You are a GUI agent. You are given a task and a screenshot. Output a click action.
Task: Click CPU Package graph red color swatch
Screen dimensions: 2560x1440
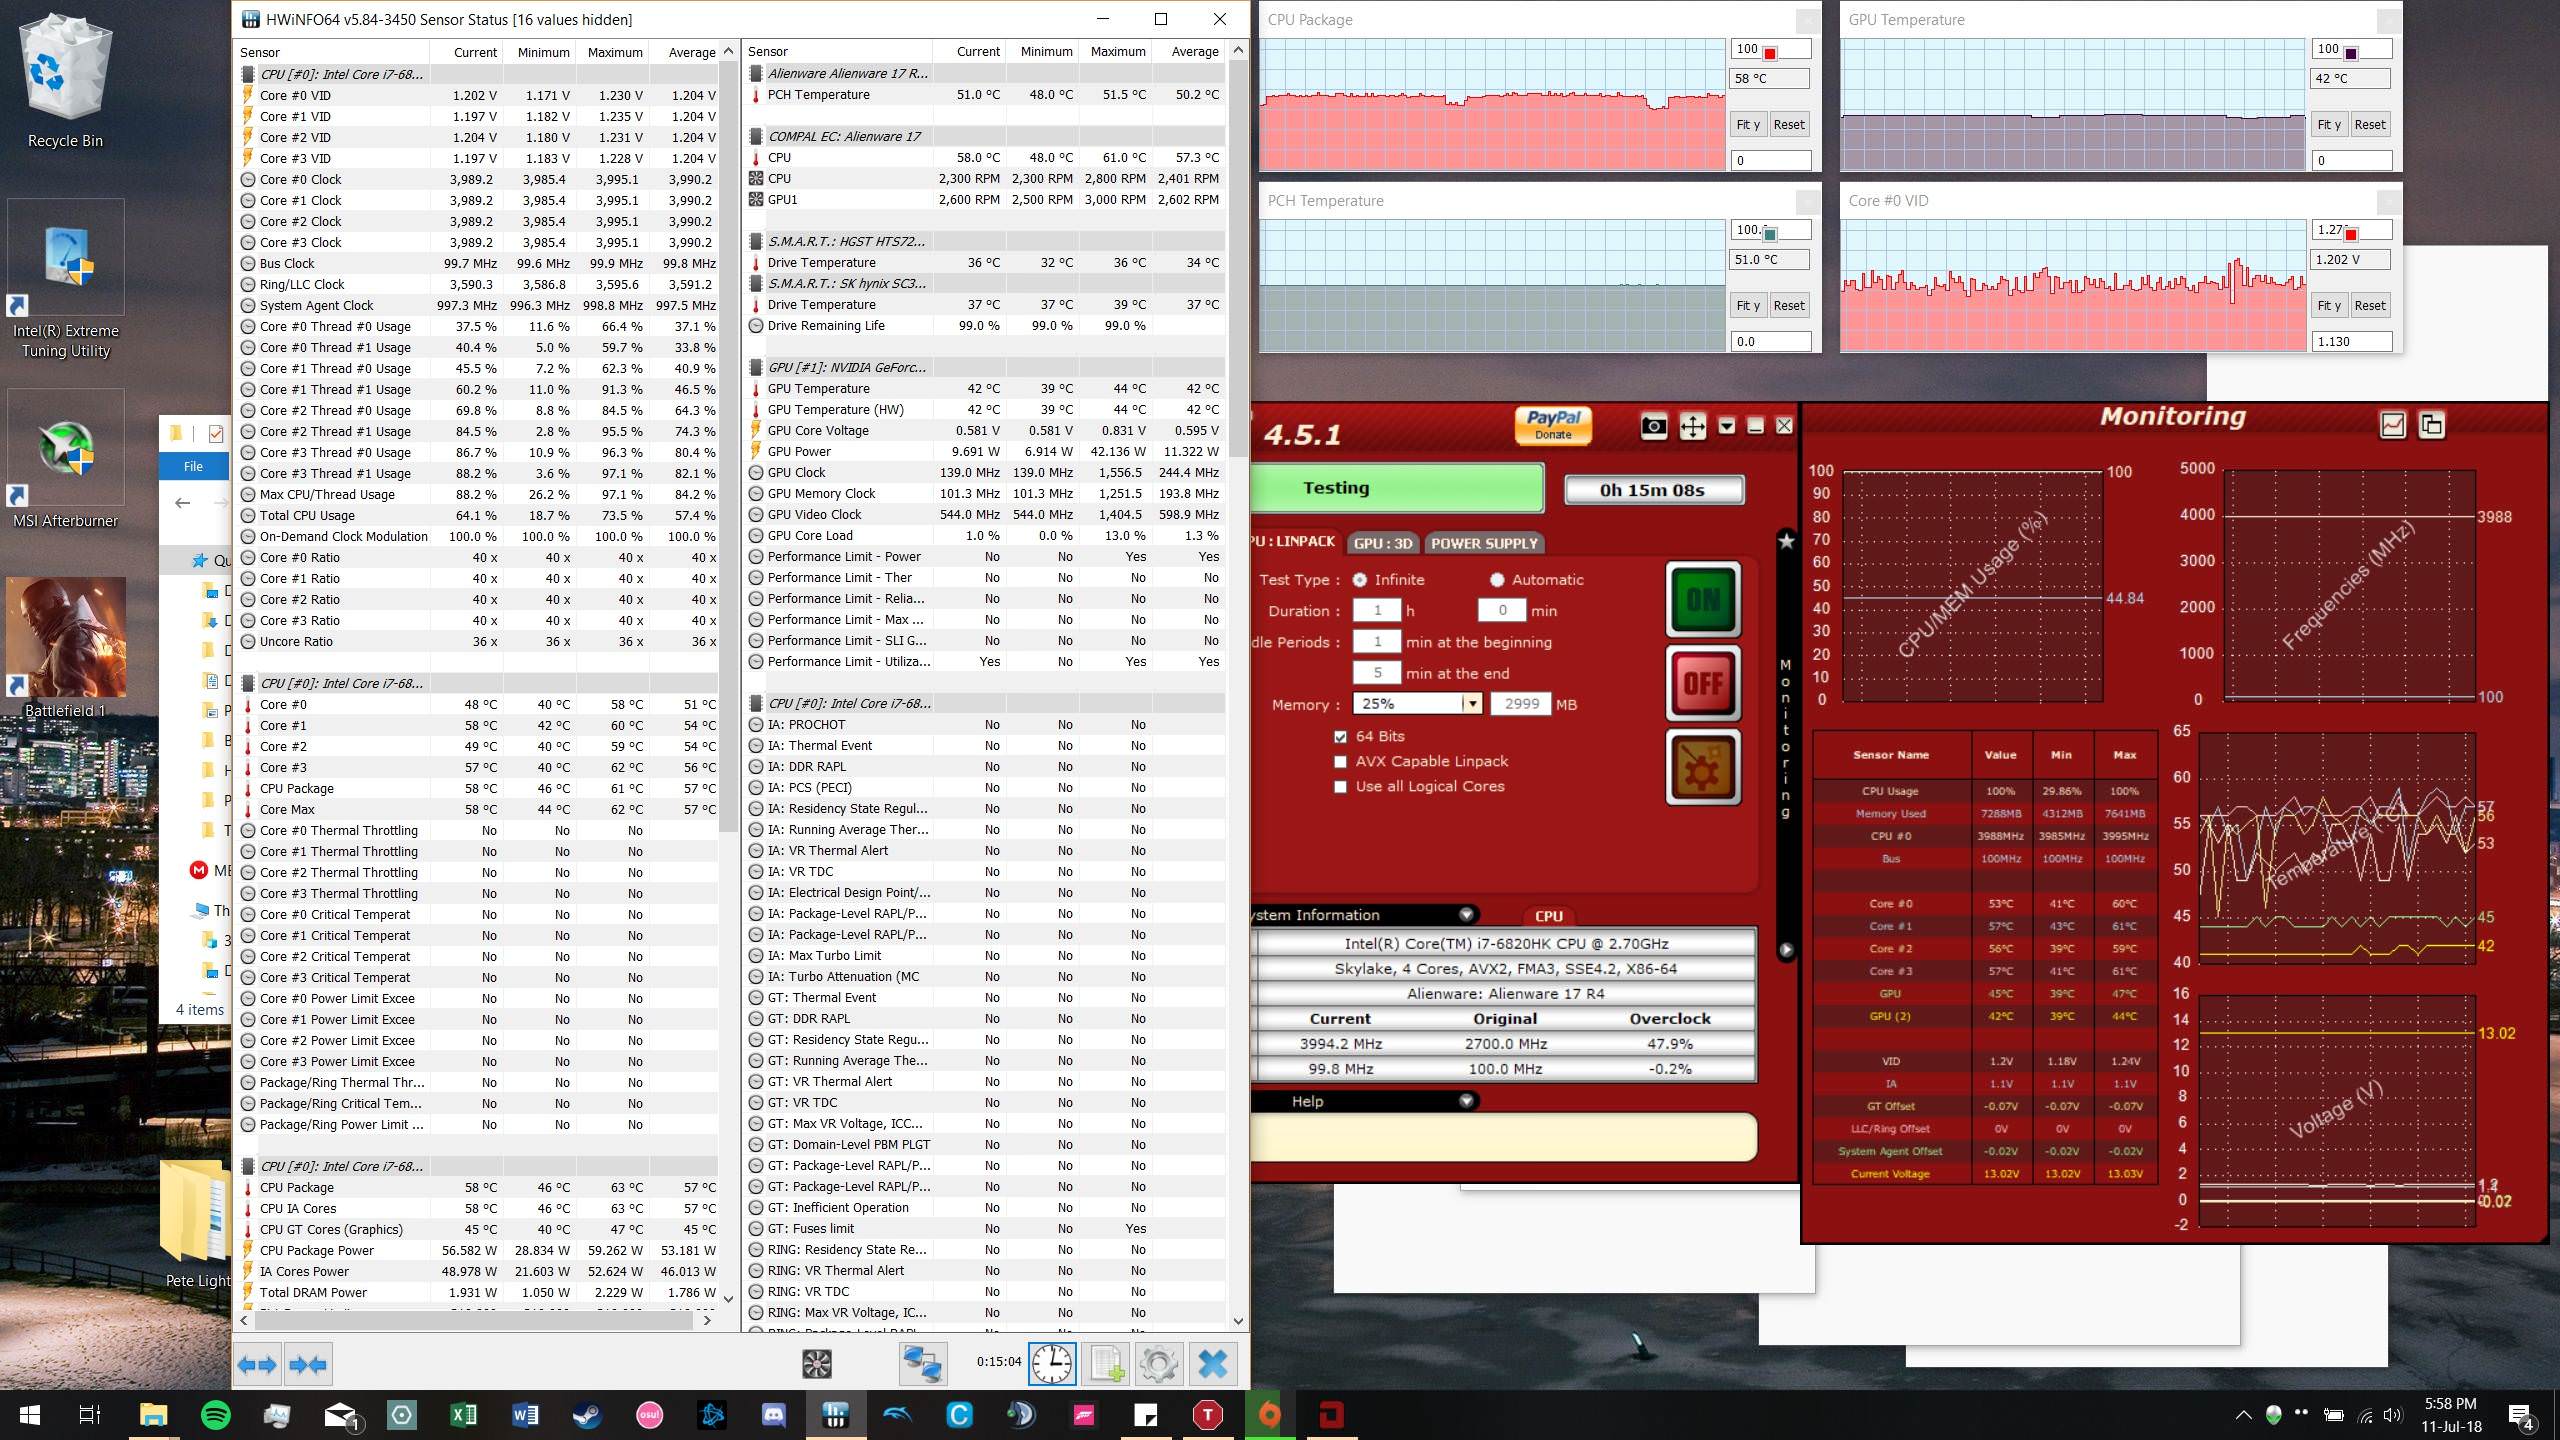[1770, 53]
